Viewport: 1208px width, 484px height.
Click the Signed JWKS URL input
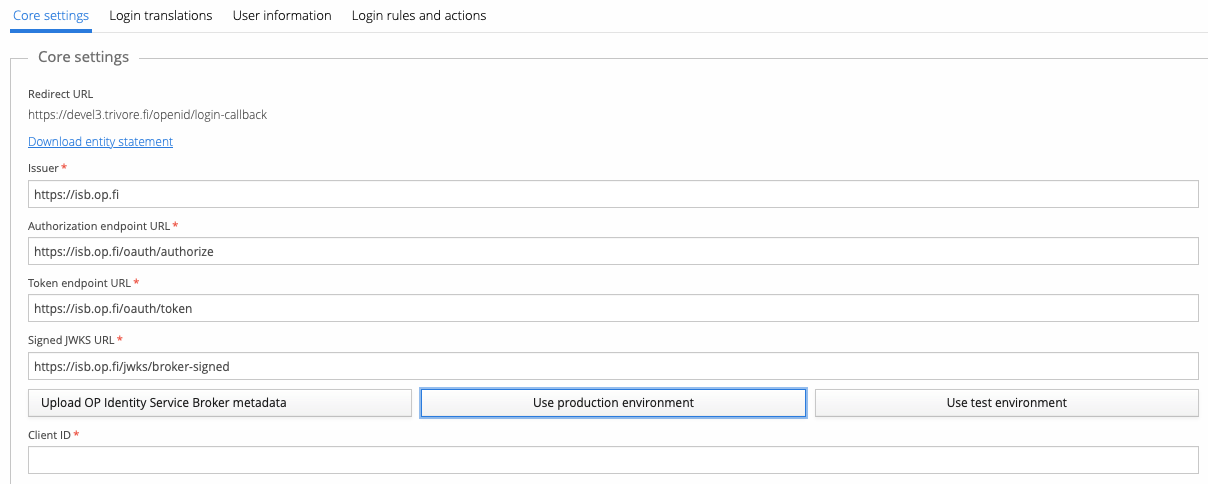pyautogui.click(x=613, y=366)
